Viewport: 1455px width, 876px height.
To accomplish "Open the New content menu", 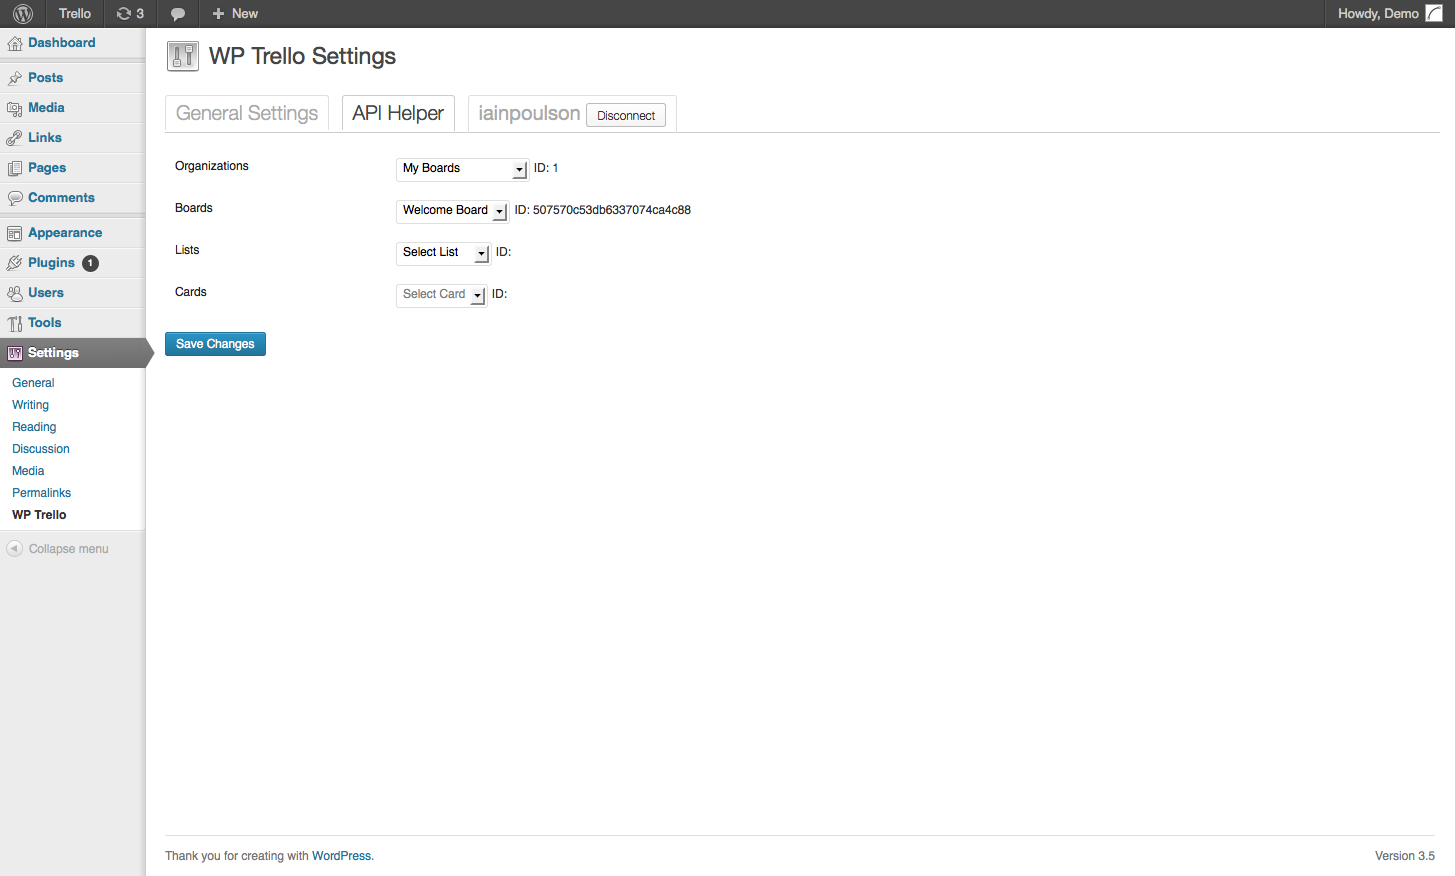I will click(236, 14).
